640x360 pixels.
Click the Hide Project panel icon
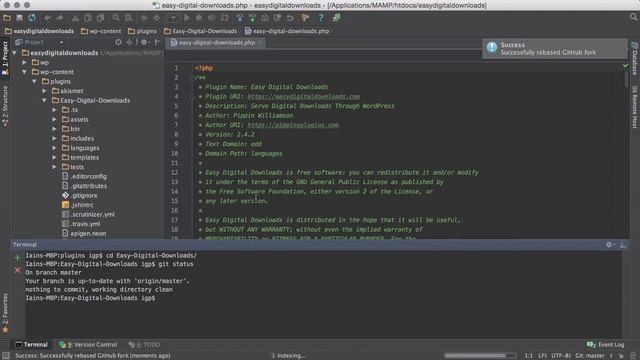pyautogui.click(x=157, y=42)
